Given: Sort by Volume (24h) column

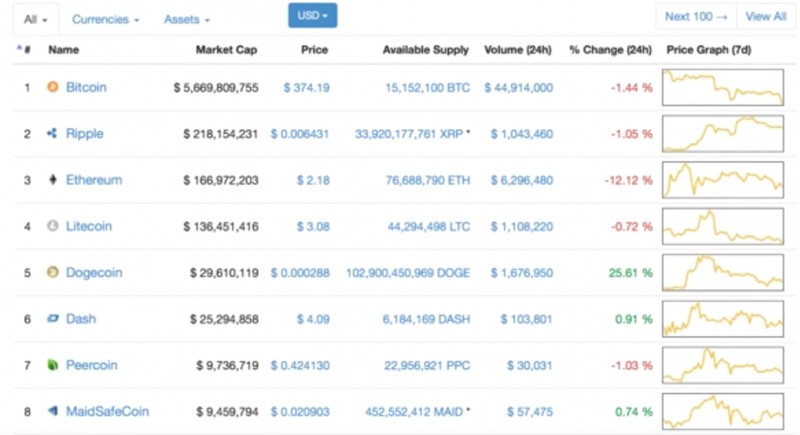Looking at the screenshot, I should click(x=518, y=49).
